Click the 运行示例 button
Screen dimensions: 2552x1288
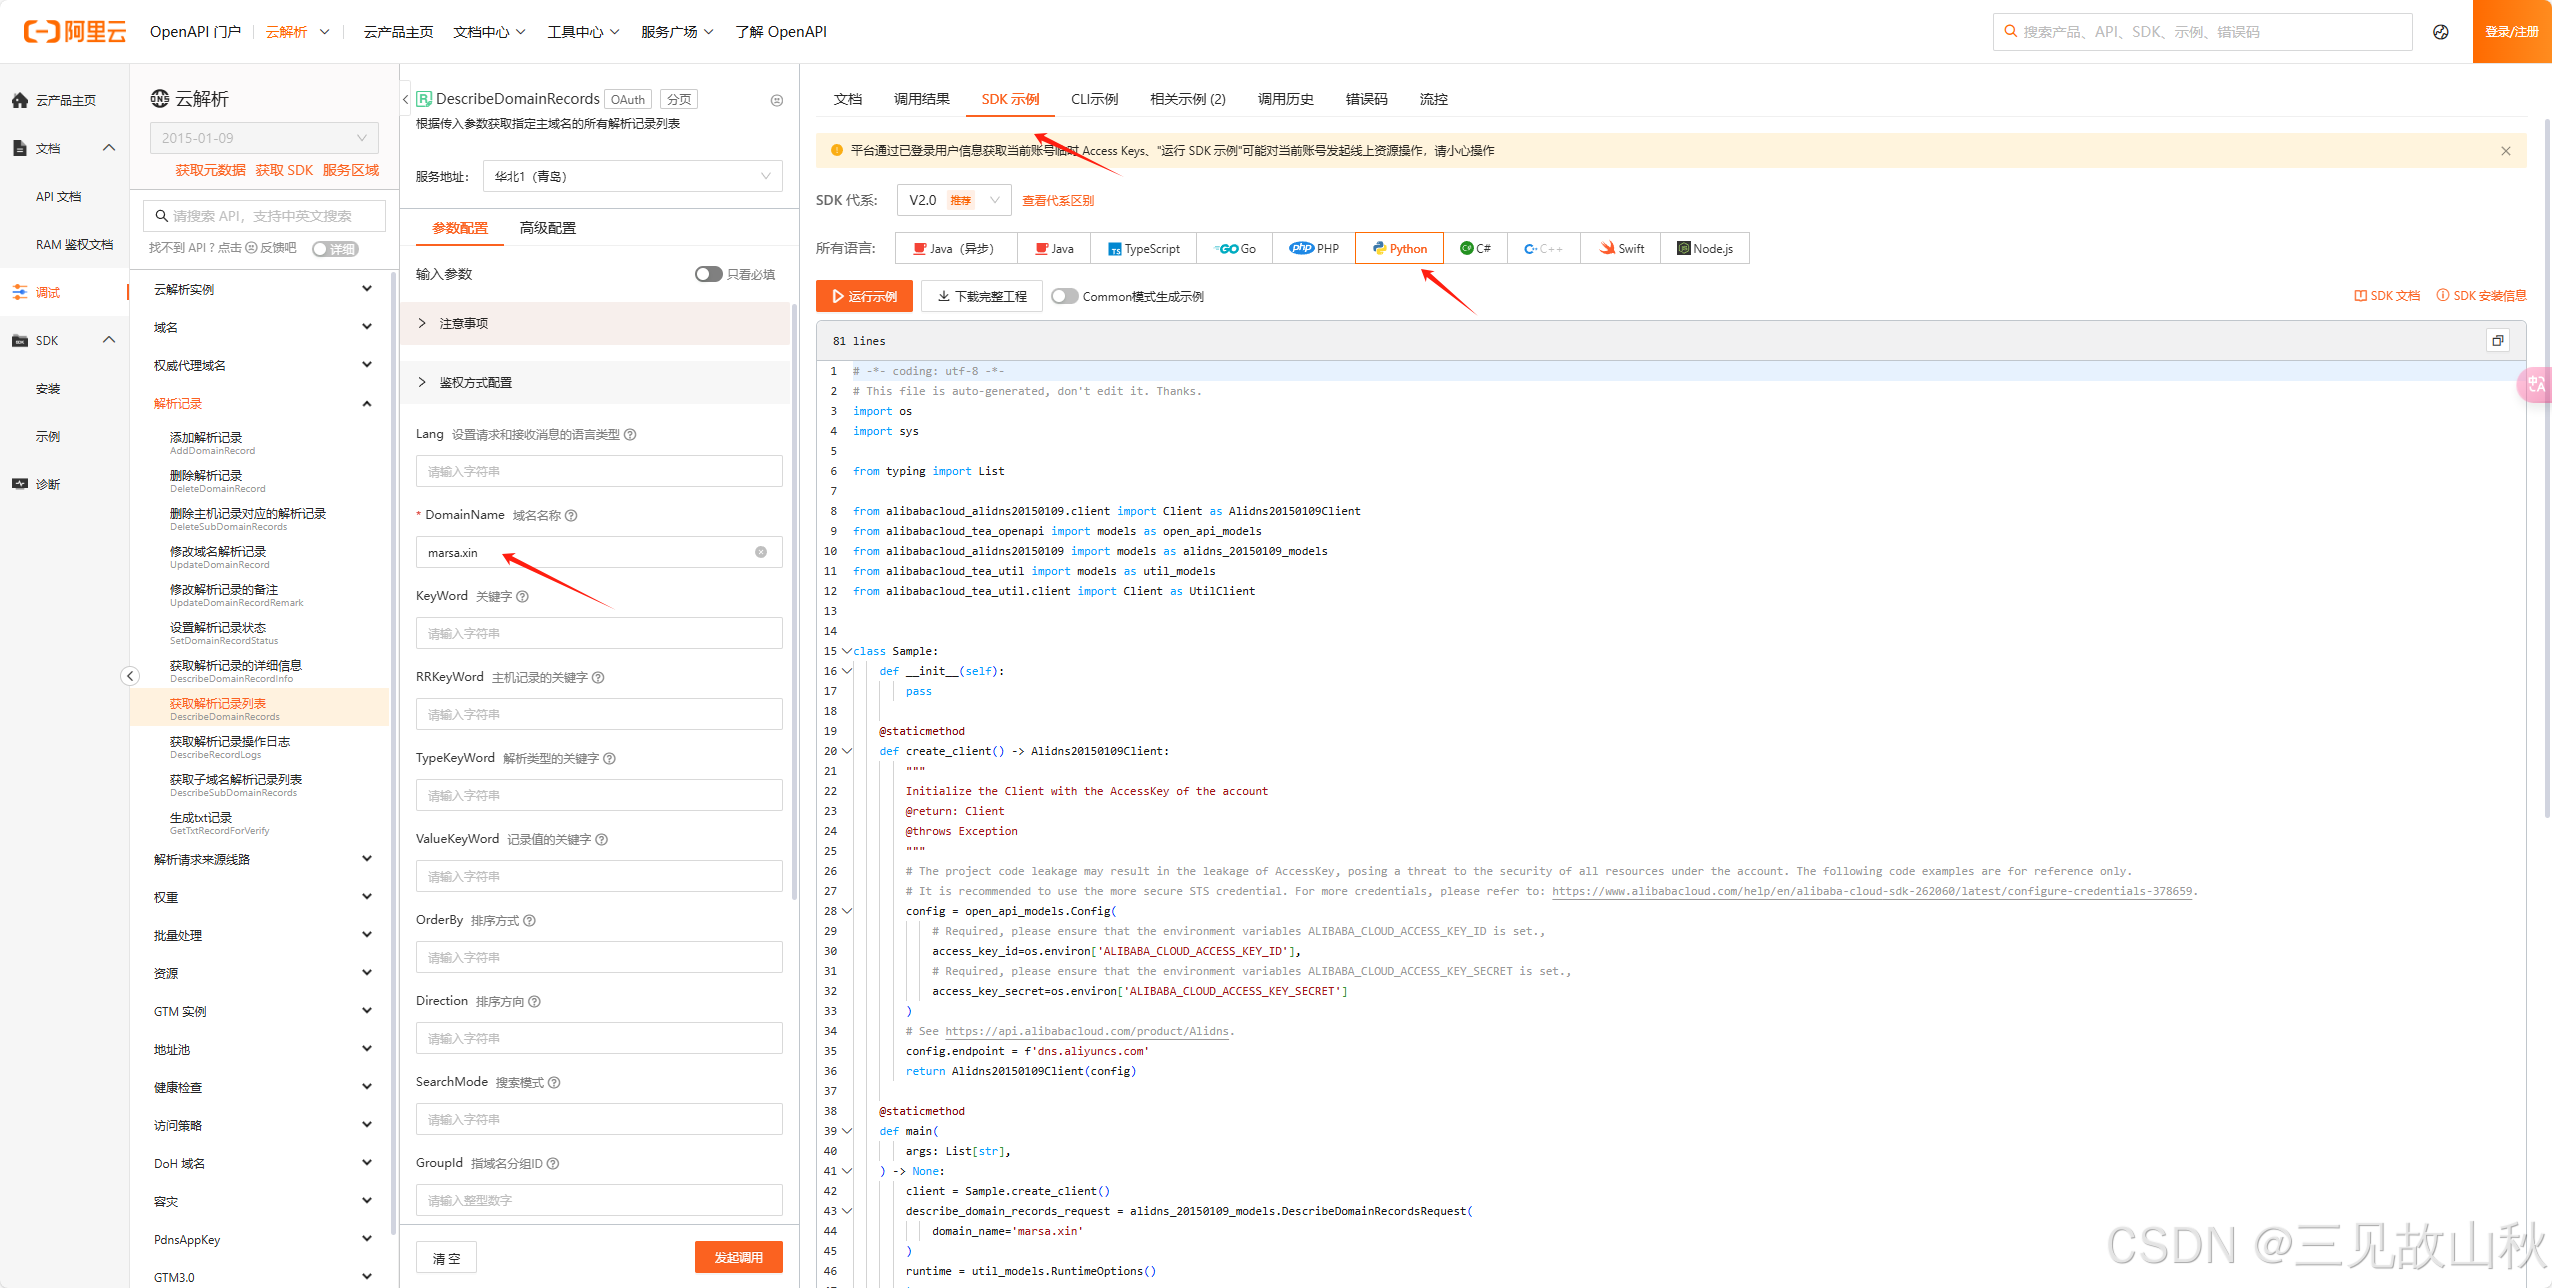coord(864,297)
